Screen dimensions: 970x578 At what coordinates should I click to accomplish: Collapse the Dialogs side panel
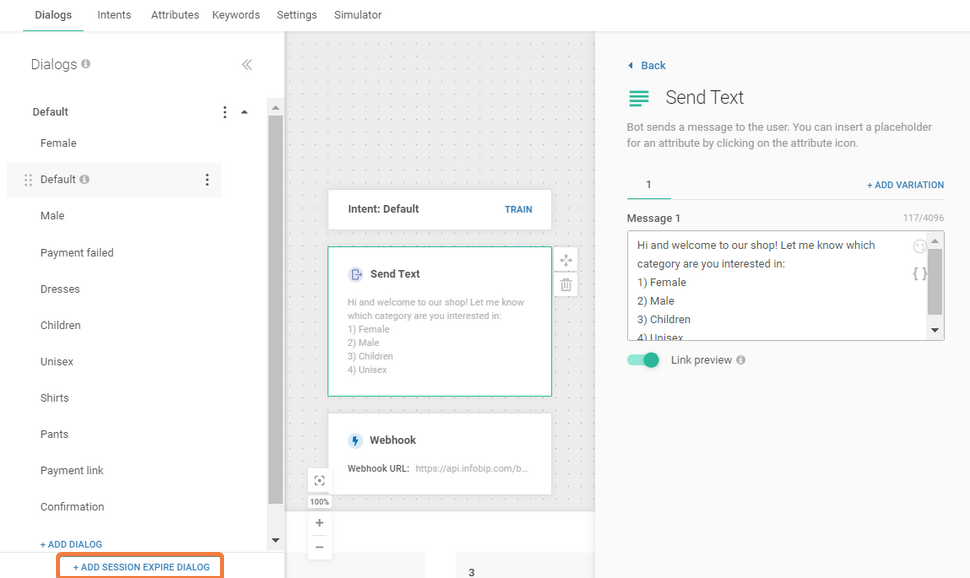point(247,65)
